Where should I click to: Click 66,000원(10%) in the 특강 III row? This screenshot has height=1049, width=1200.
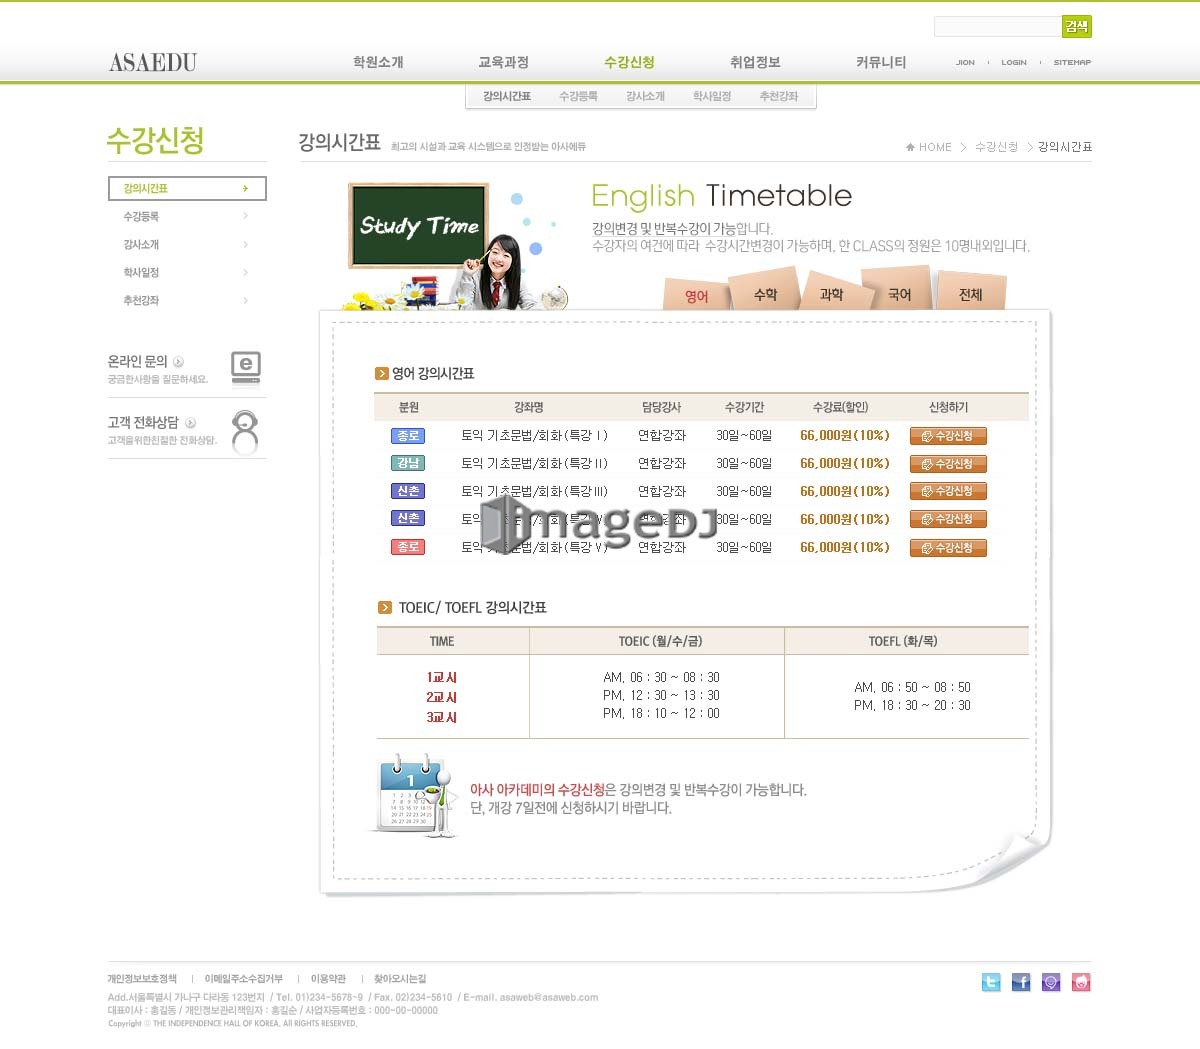point(845,491)
